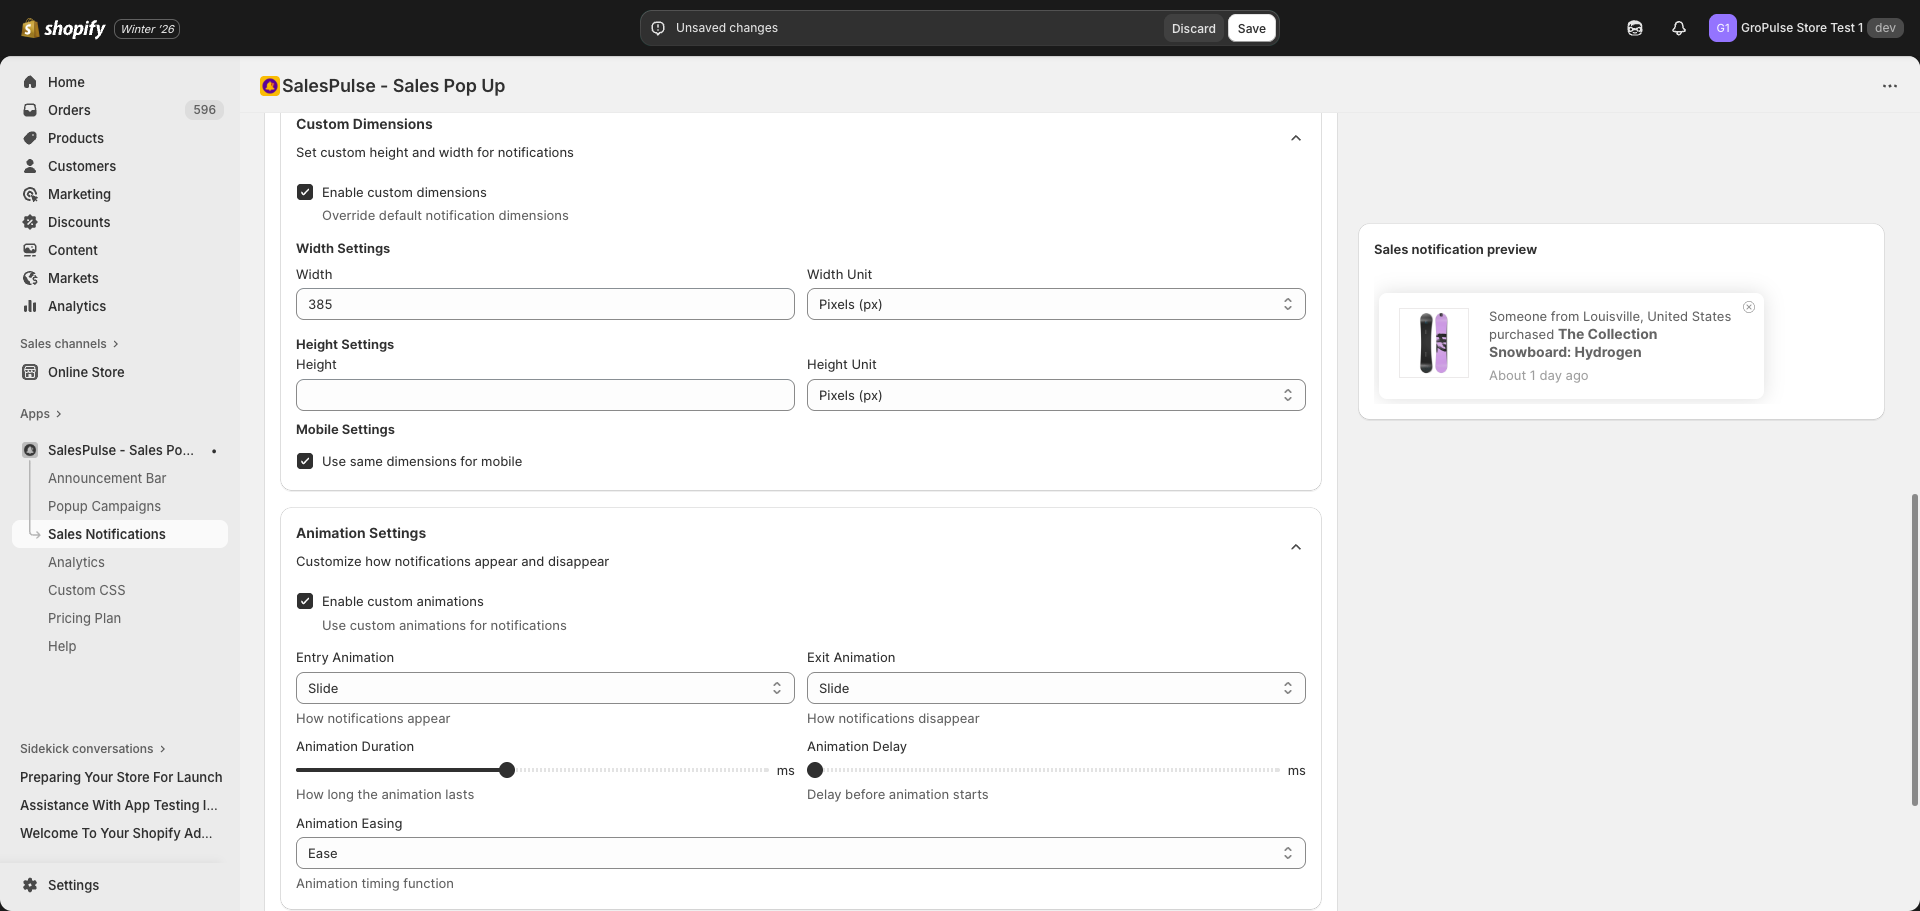1920x911 pixels.
Task: Adjust the Animation Duration slider
Action: [x=507, y=770]
